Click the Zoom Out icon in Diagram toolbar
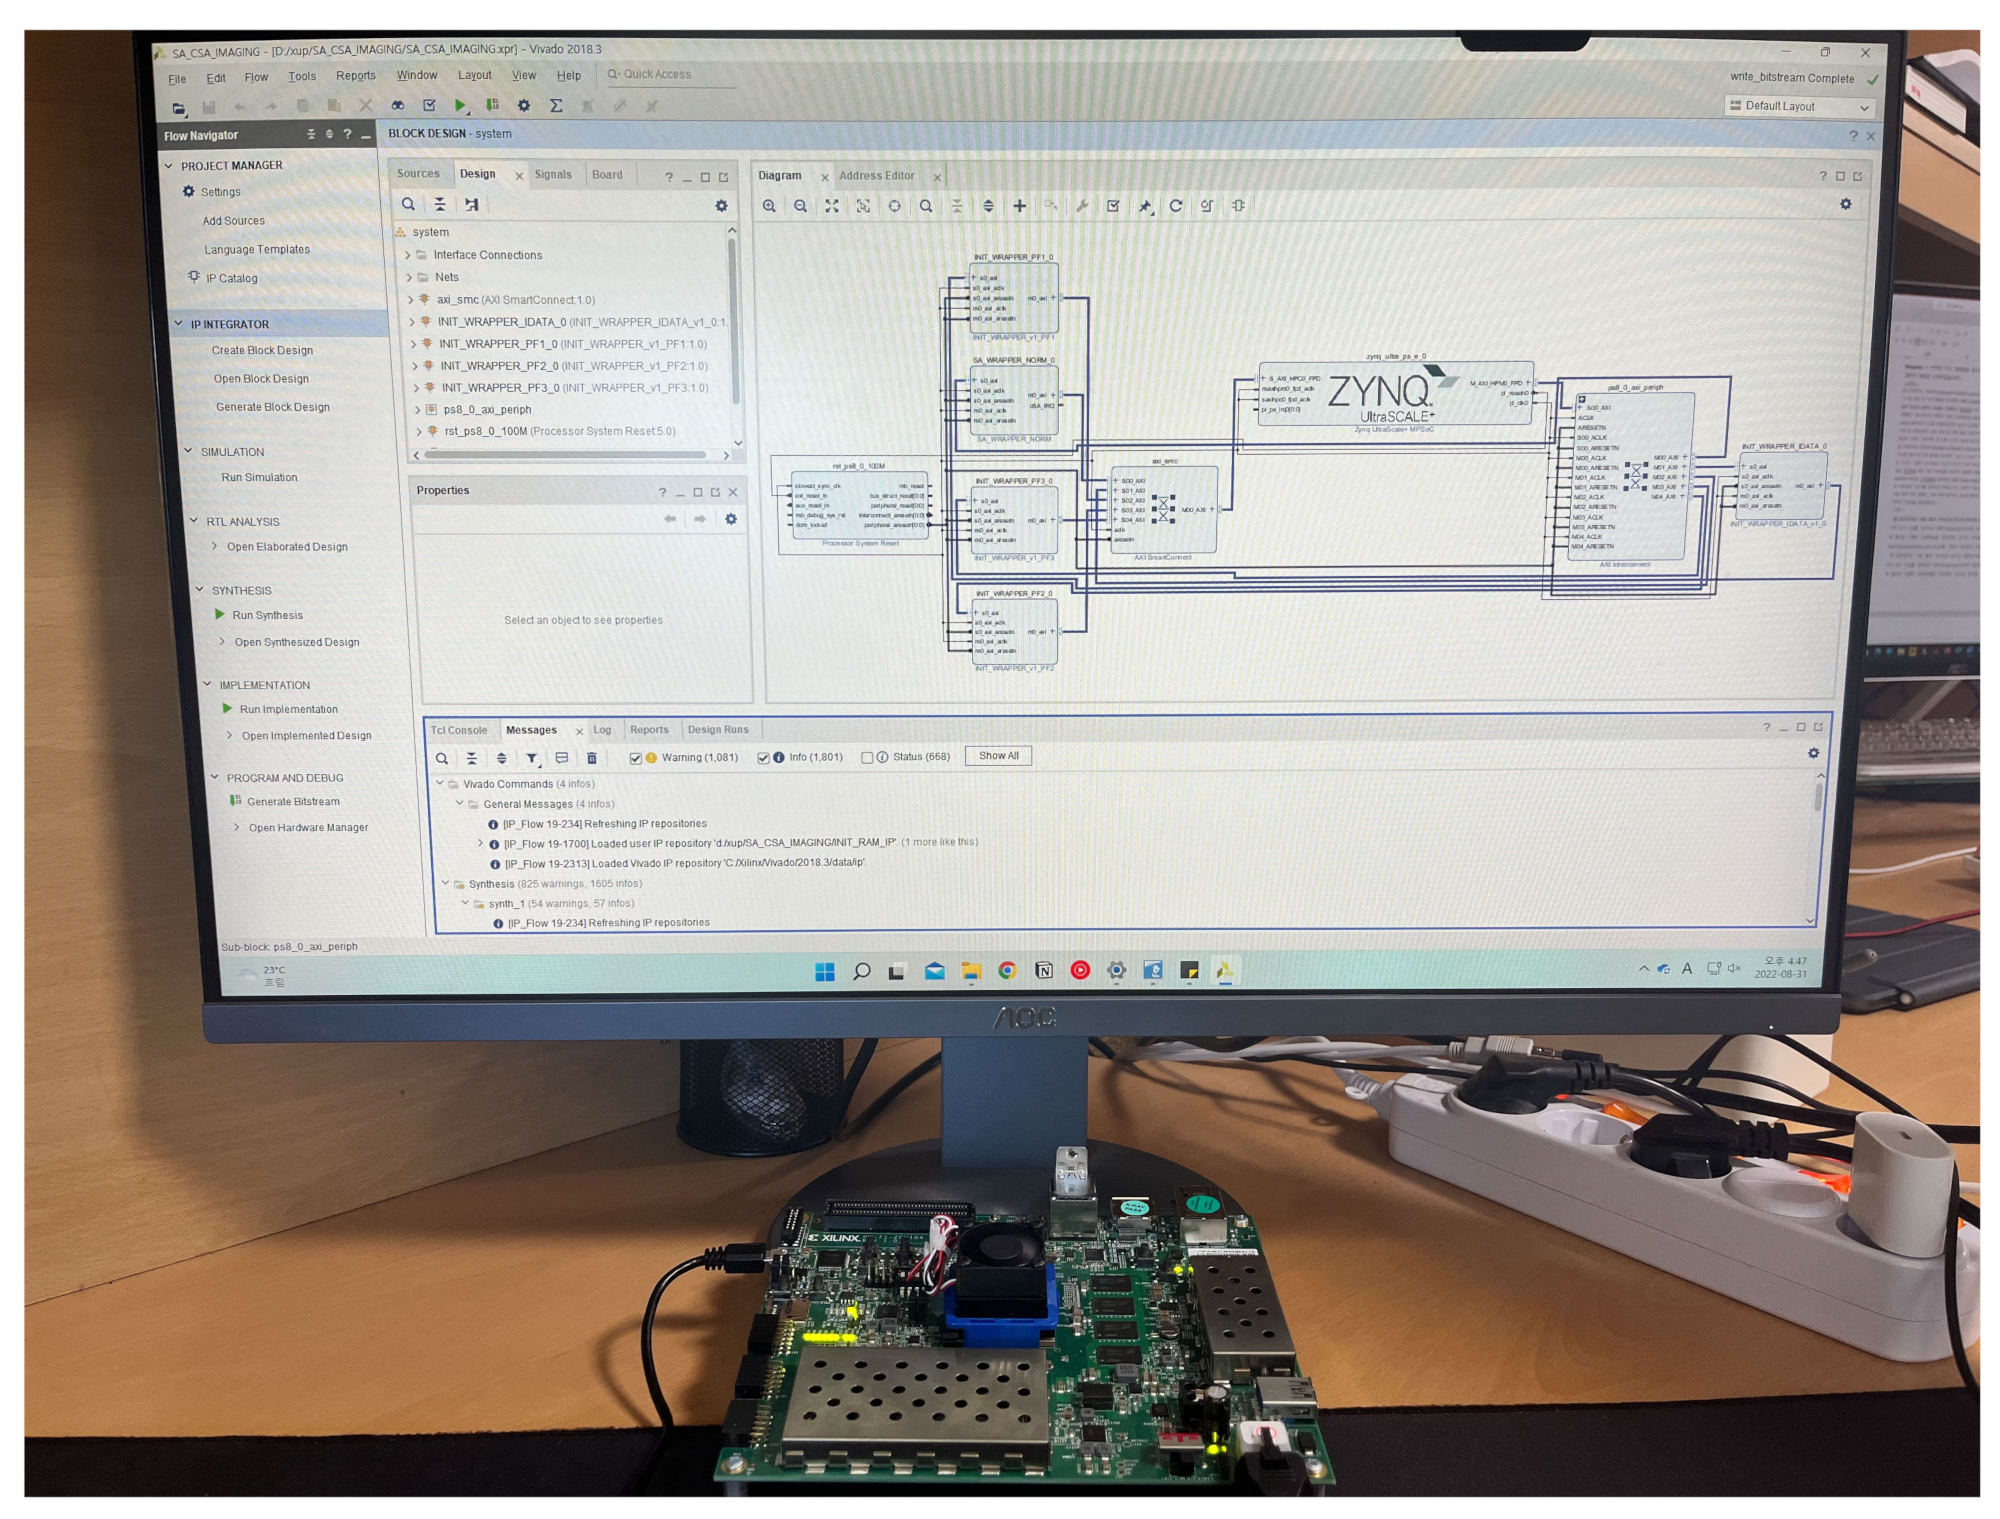The image size is (2000, 1519). coord(800,206)
